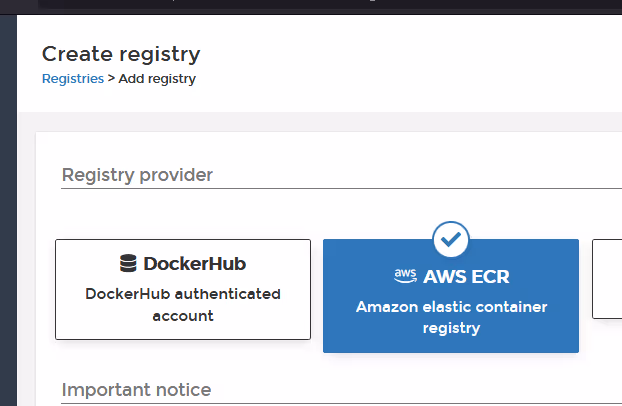Click the divider line under Registry provider

click(341, 189)
